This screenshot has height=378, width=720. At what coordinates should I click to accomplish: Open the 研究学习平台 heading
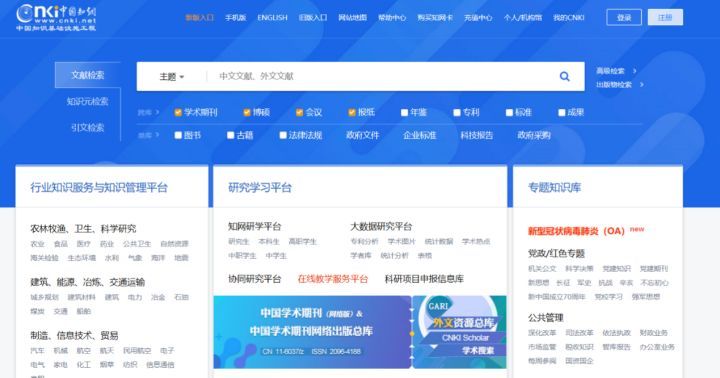tap(259, 187)
